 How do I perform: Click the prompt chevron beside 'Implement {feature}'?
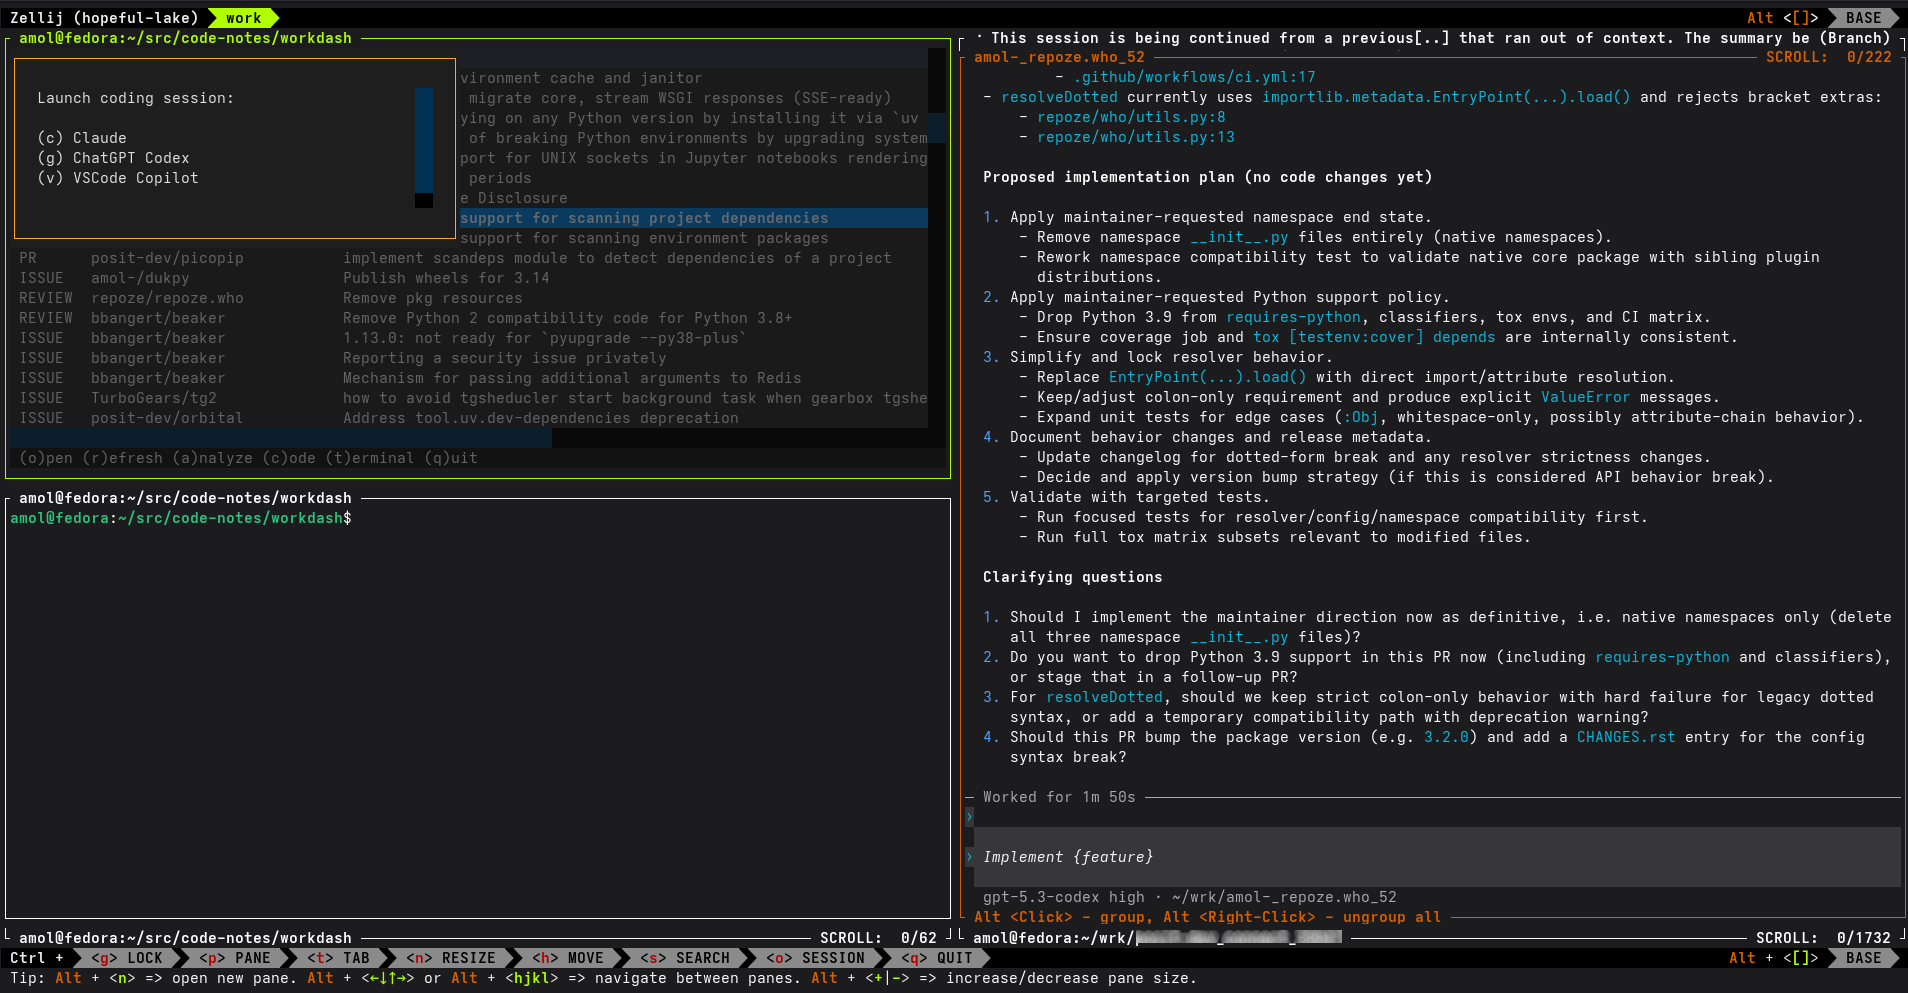click(969, 857)
